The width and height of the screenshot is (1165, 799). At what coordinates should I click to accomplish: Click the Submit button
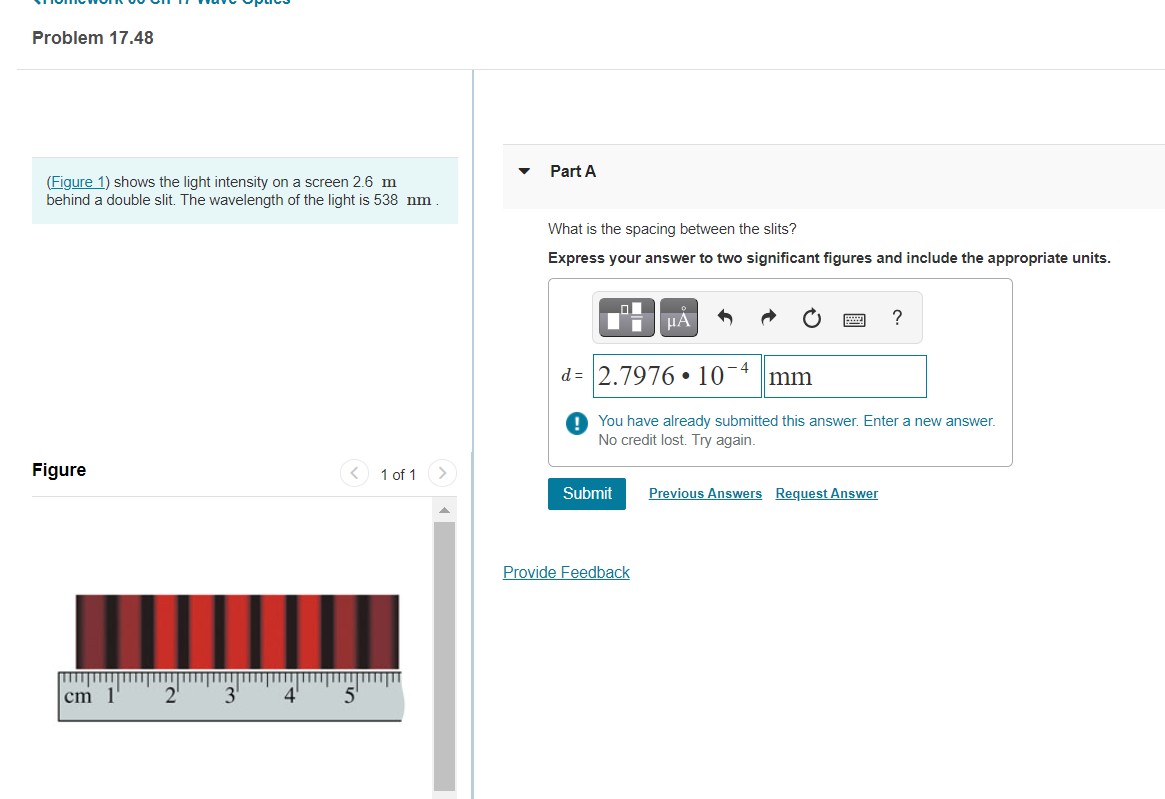tap(587, 494)
